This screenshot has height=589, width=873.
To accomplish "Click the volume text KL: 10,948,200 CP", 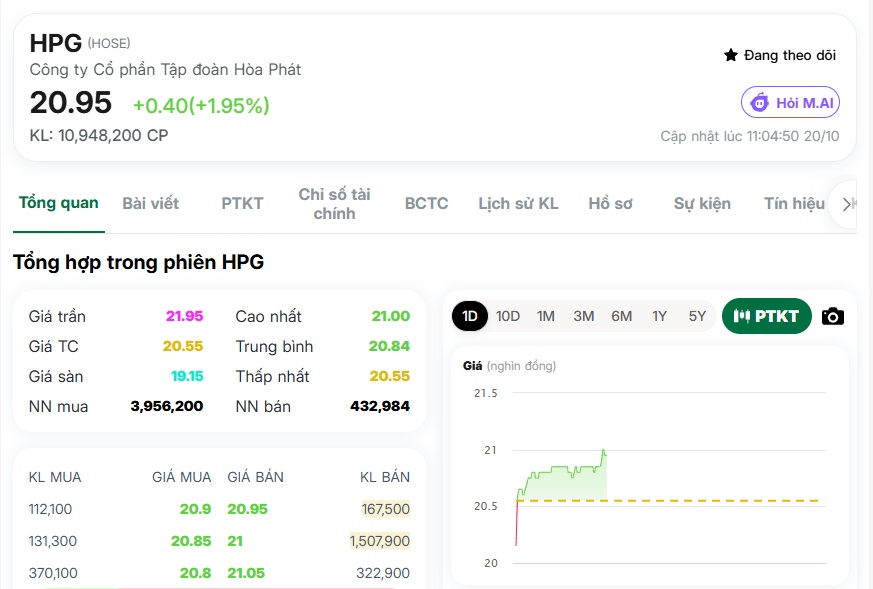I will point(99,135).
